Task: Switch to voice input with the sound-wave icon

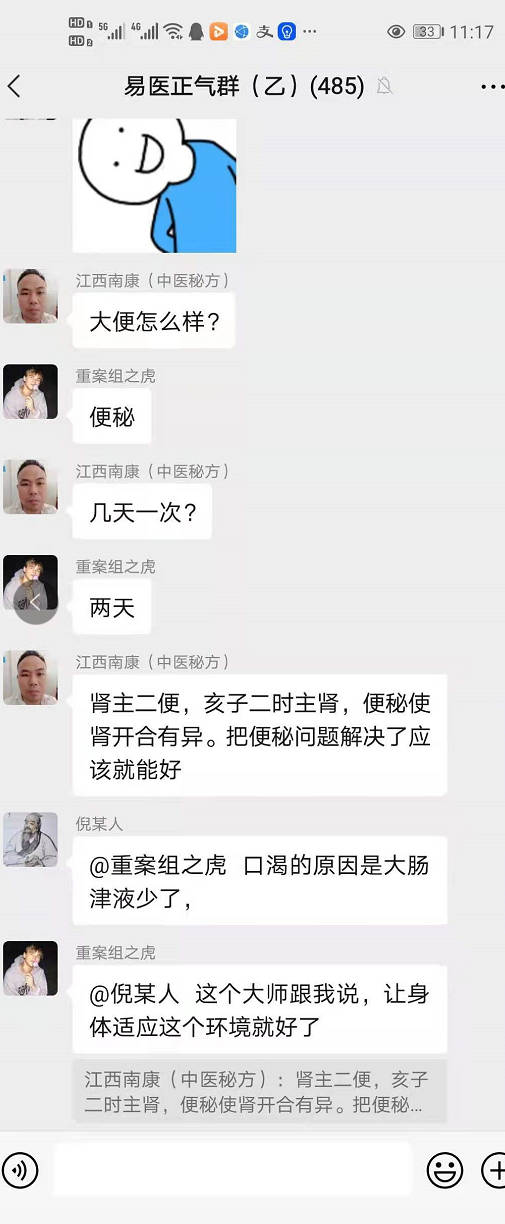Action: [20, 1169]
